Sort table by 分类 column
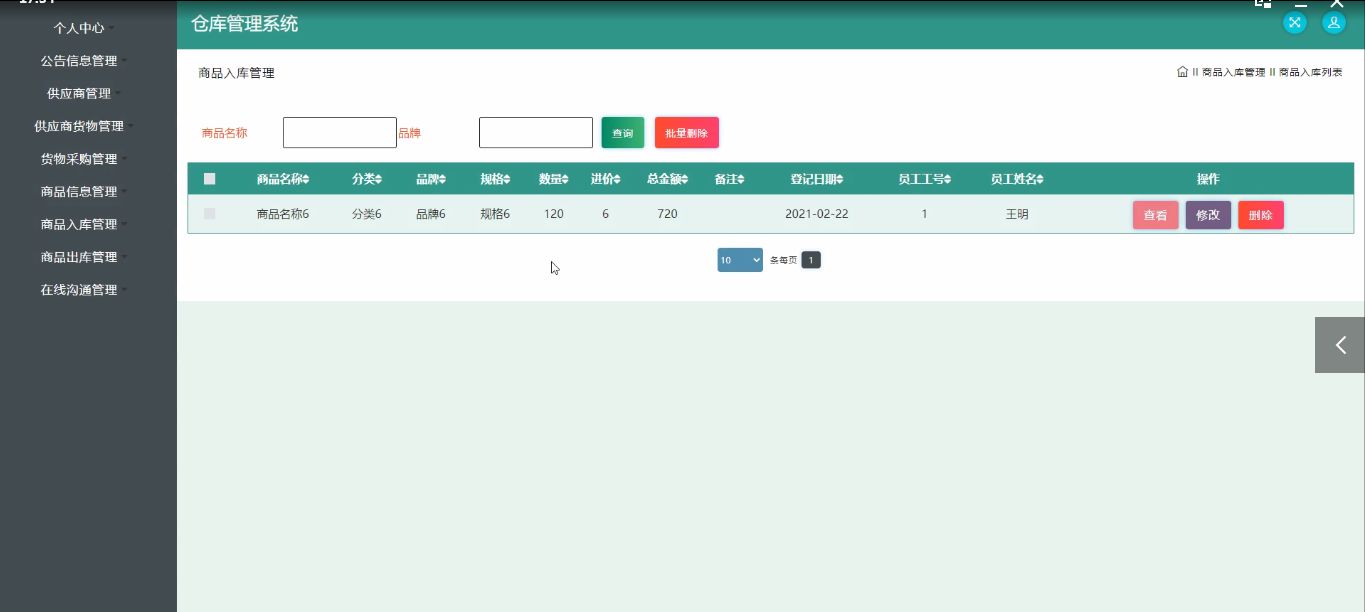The image size is (1365, 612). (x=367, y=179)
